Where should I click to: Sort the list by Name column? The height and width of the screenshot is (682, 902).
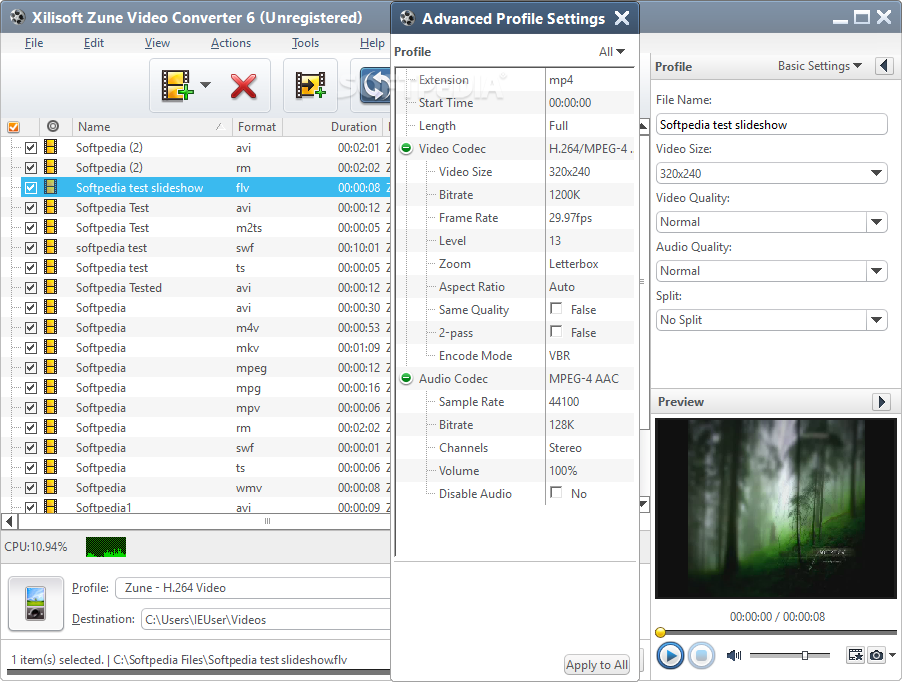(151, 127)
